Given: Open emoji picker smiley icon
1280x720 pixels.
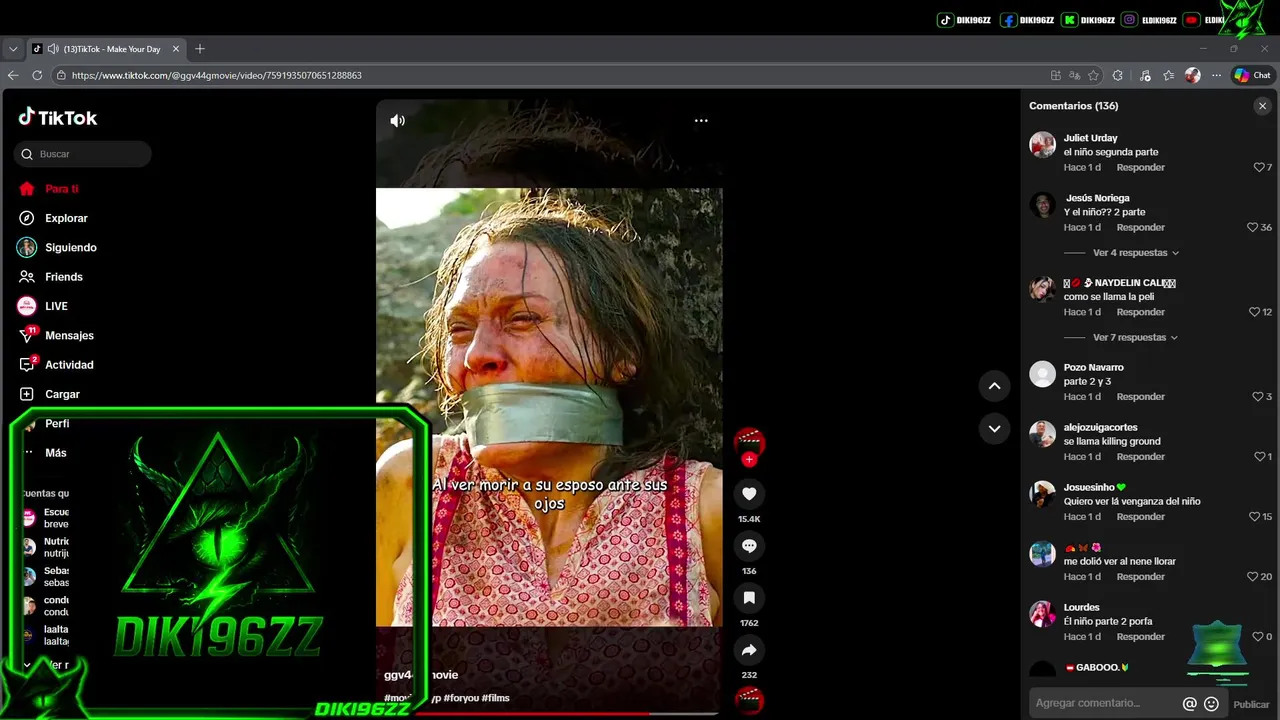Looking at the screenshot, I should [1211, 704].
